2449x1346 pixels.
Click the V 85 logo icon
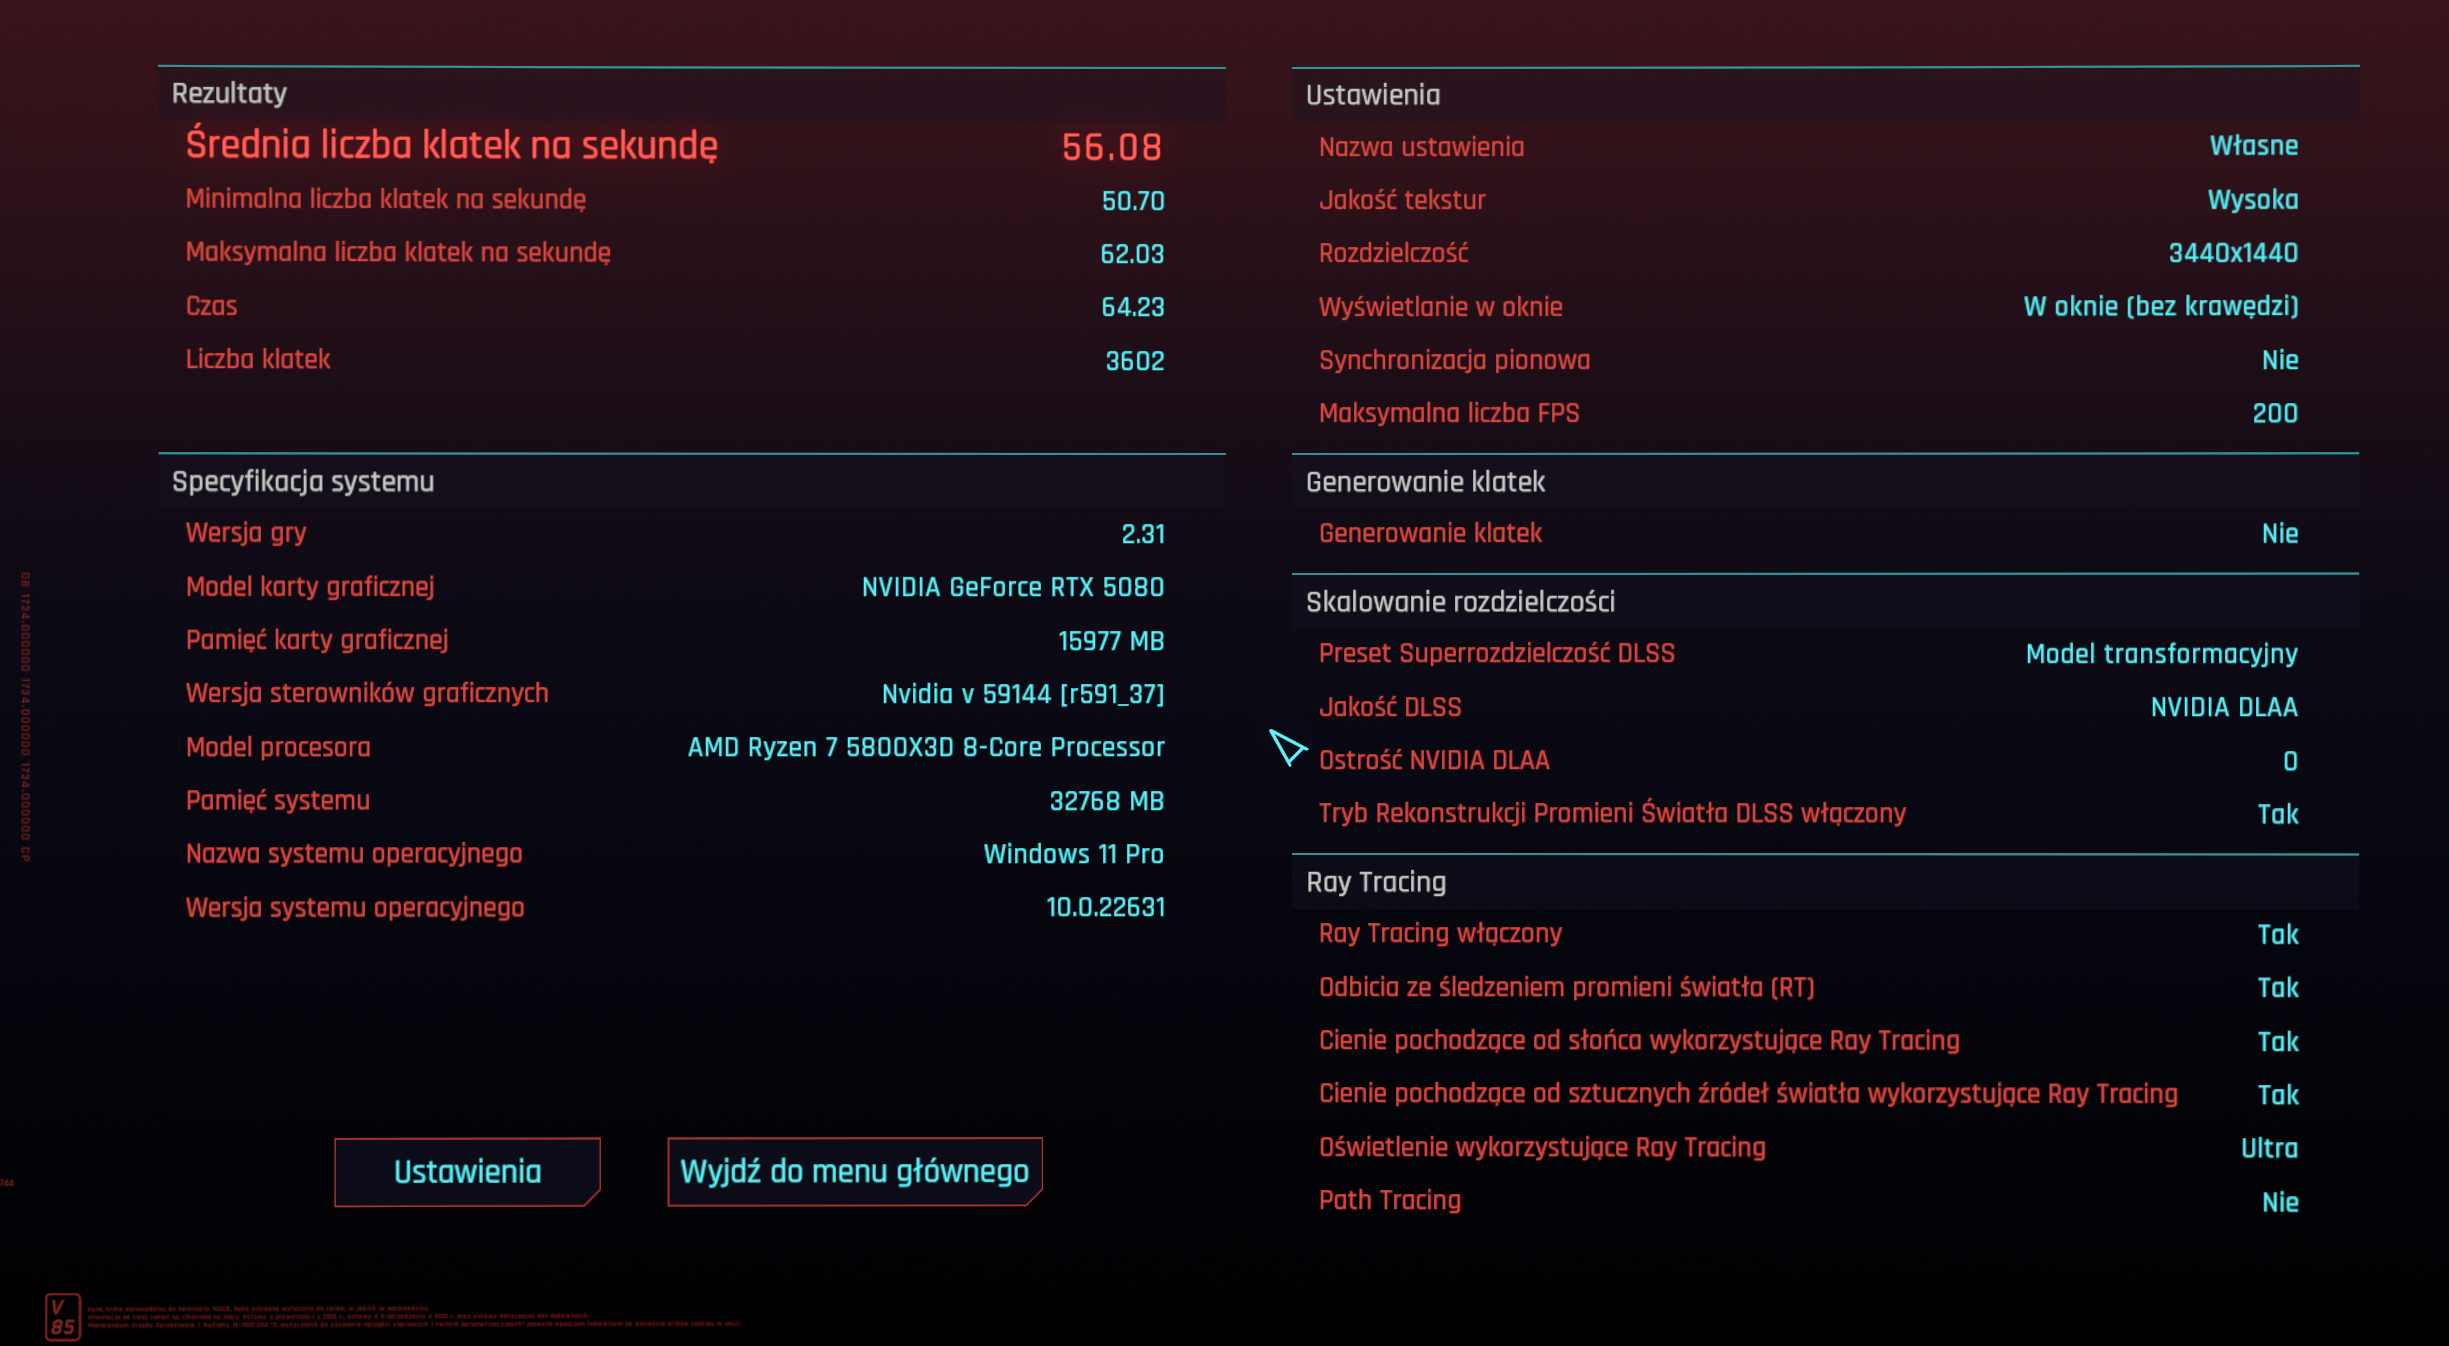62,1317
